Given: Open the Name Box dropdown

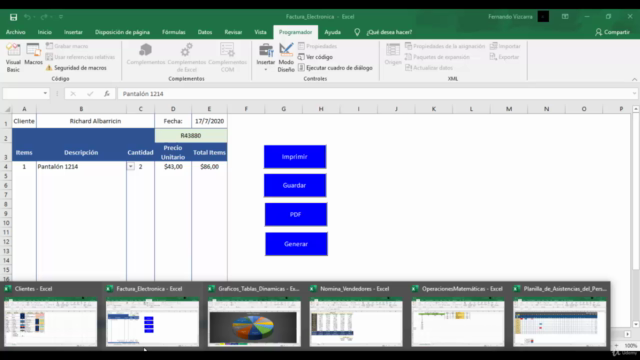Looking at the screenshot, I should pos(45,93).
